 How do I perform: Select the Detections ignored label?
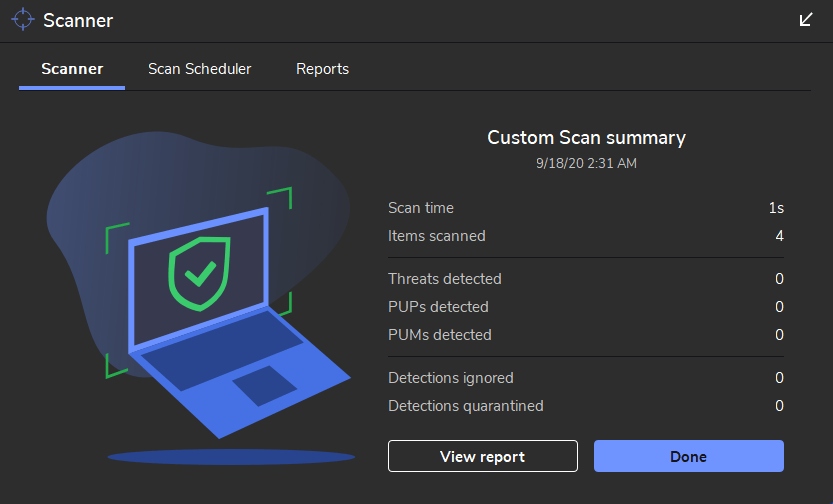(x=451, y=378)
